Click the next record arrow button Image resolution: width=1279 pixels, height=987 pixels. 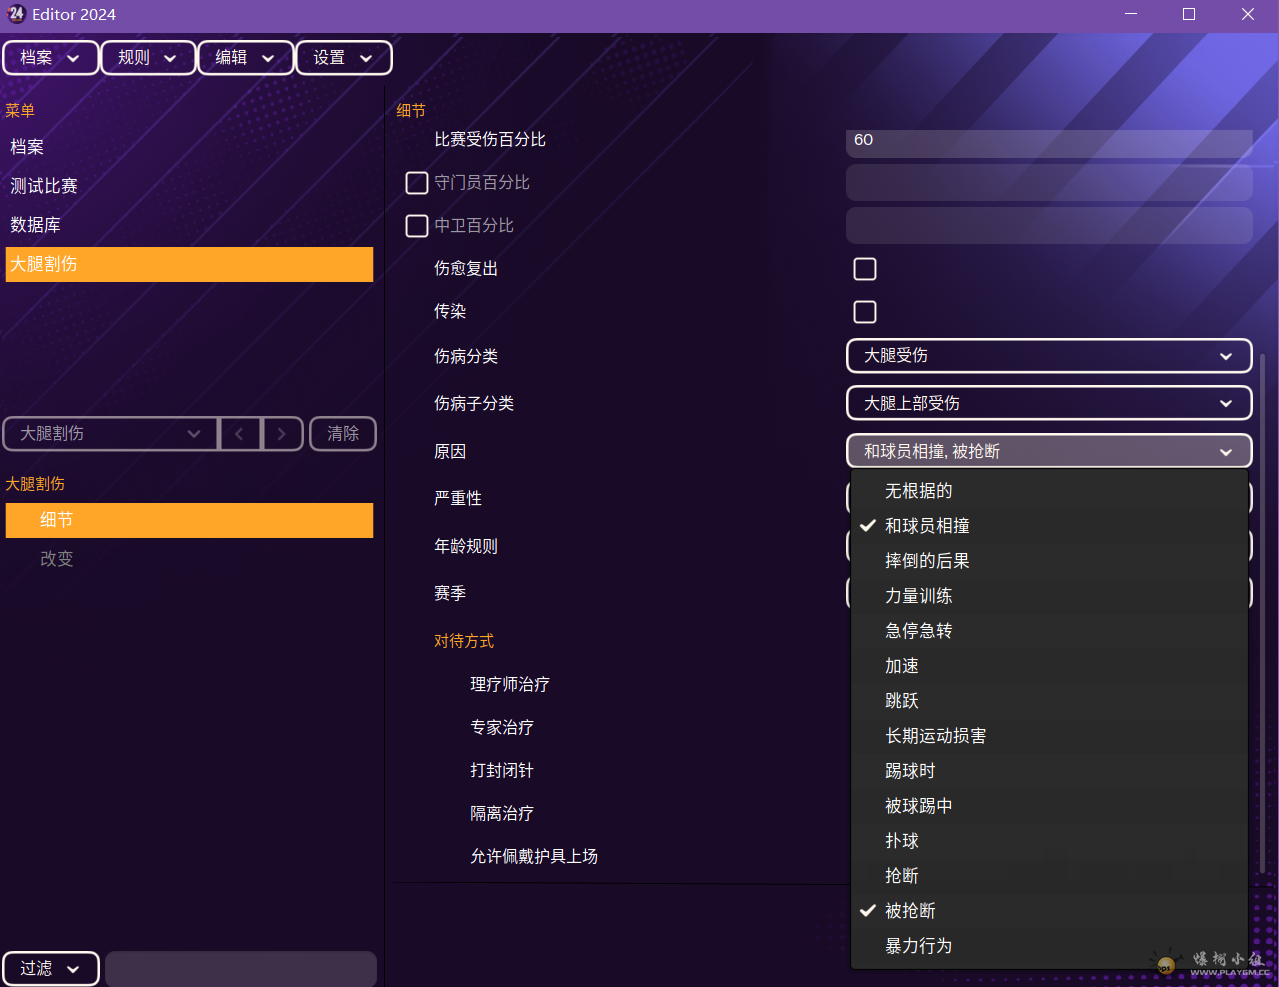[282, 434]
